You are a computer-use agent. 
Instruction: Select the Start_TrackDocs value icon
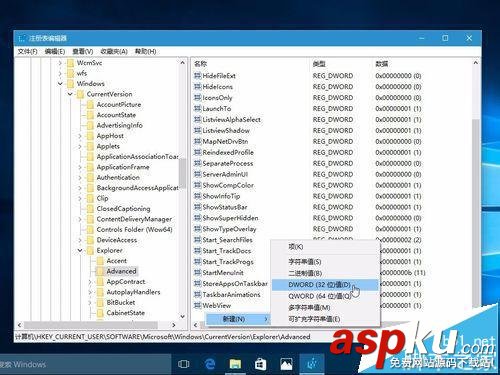[198, 251]
